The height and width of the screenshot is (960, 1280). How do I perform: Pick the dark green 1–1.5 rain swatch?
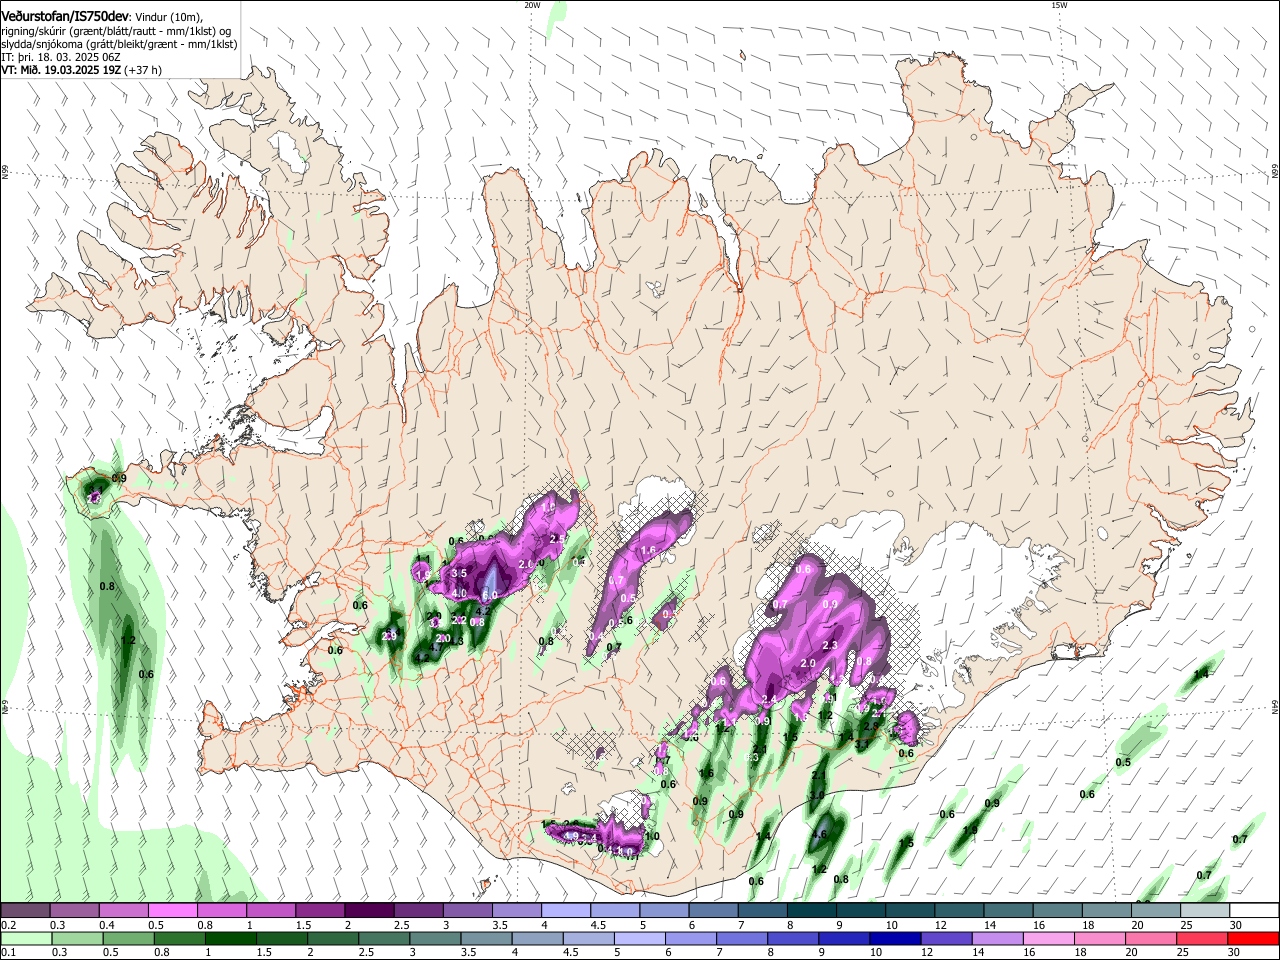coord(230,939)
